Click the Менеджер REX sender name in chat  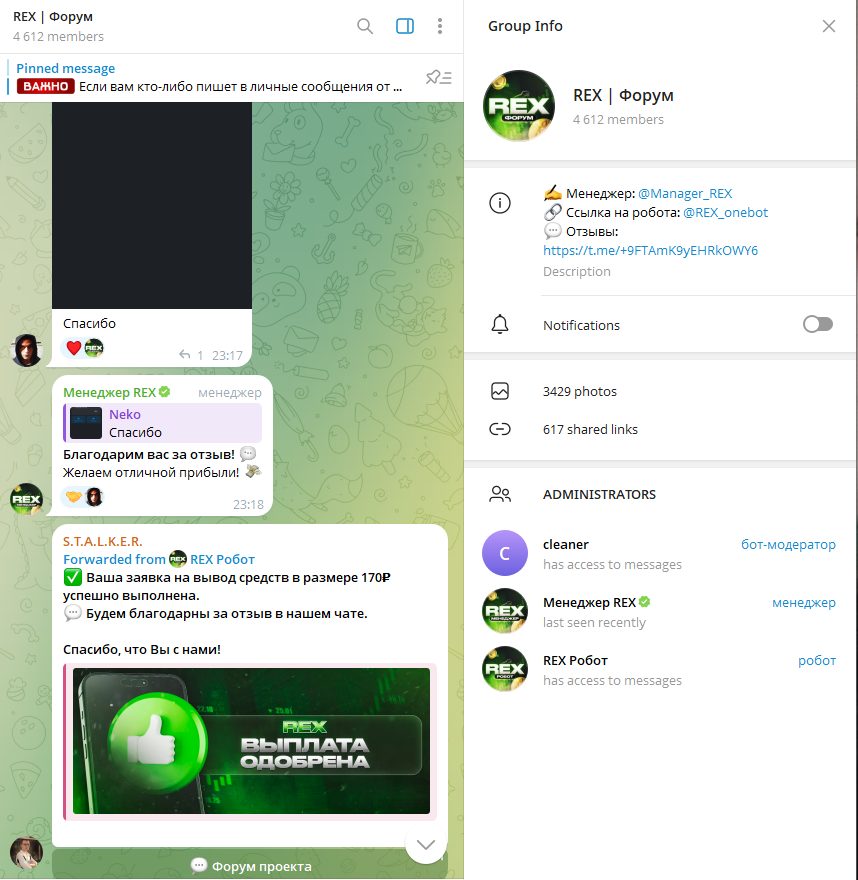coord(109,392)
